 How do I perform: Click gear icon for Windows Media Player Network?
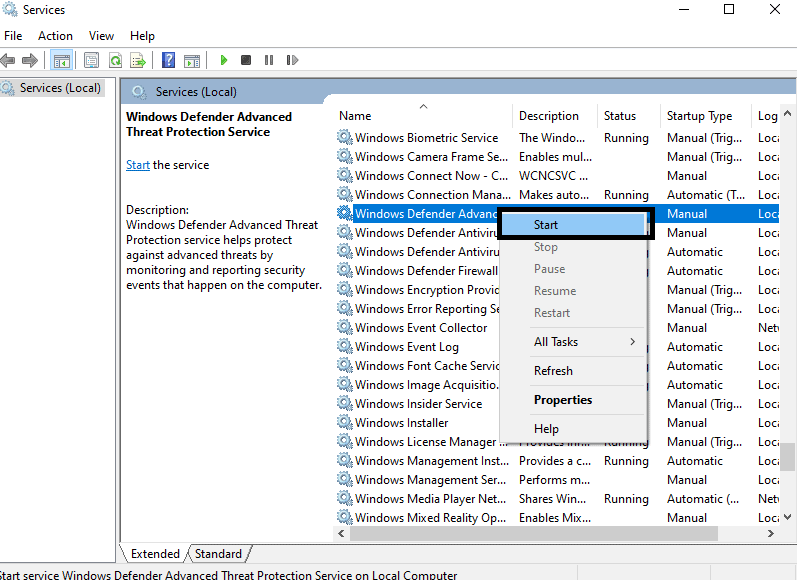[x=345, y=498]
